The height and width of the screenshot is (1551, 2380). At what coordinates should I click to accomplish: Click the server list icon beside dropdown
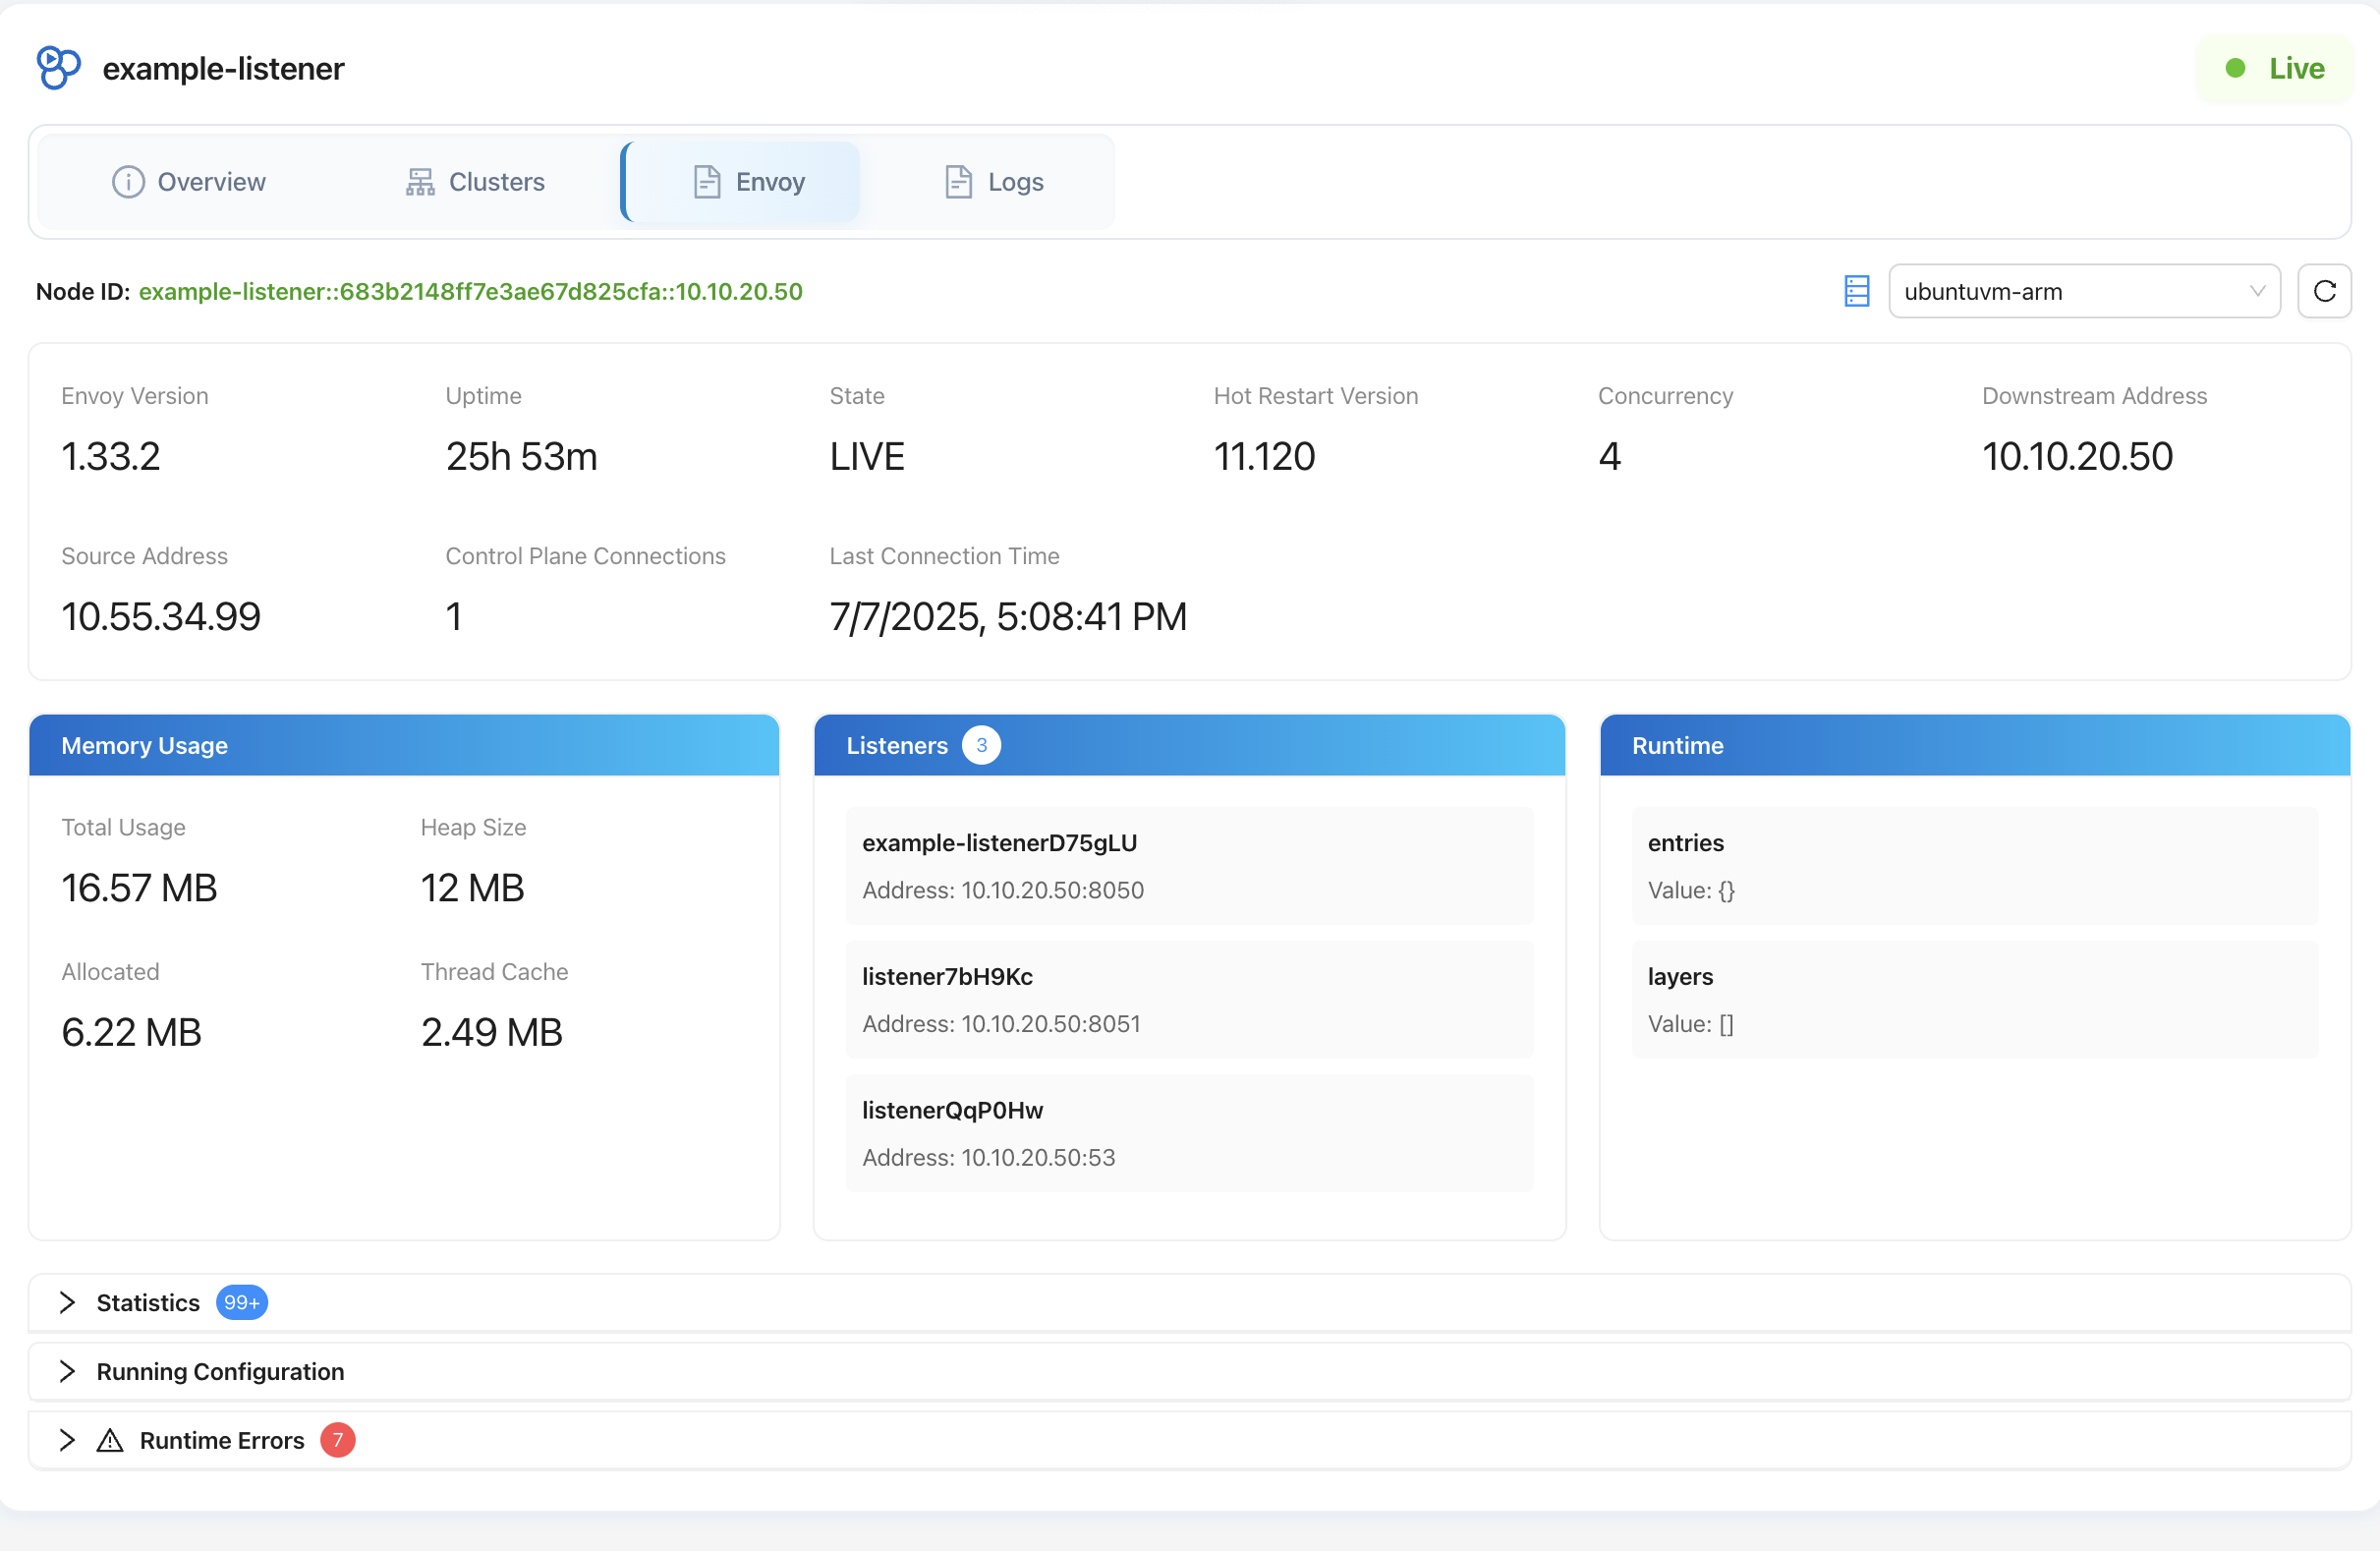(1856, 291)
